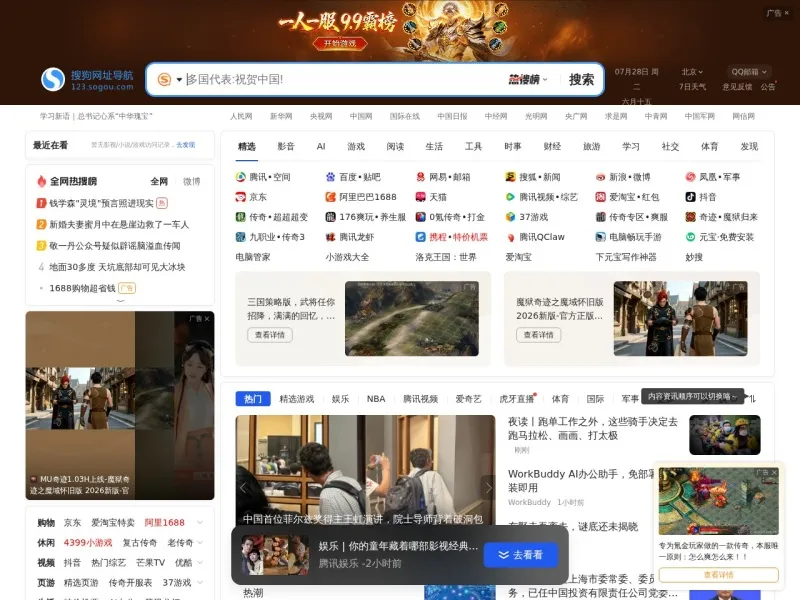Switch hot search to 全网
Screen dimensions: 800x600
(159, 181)
